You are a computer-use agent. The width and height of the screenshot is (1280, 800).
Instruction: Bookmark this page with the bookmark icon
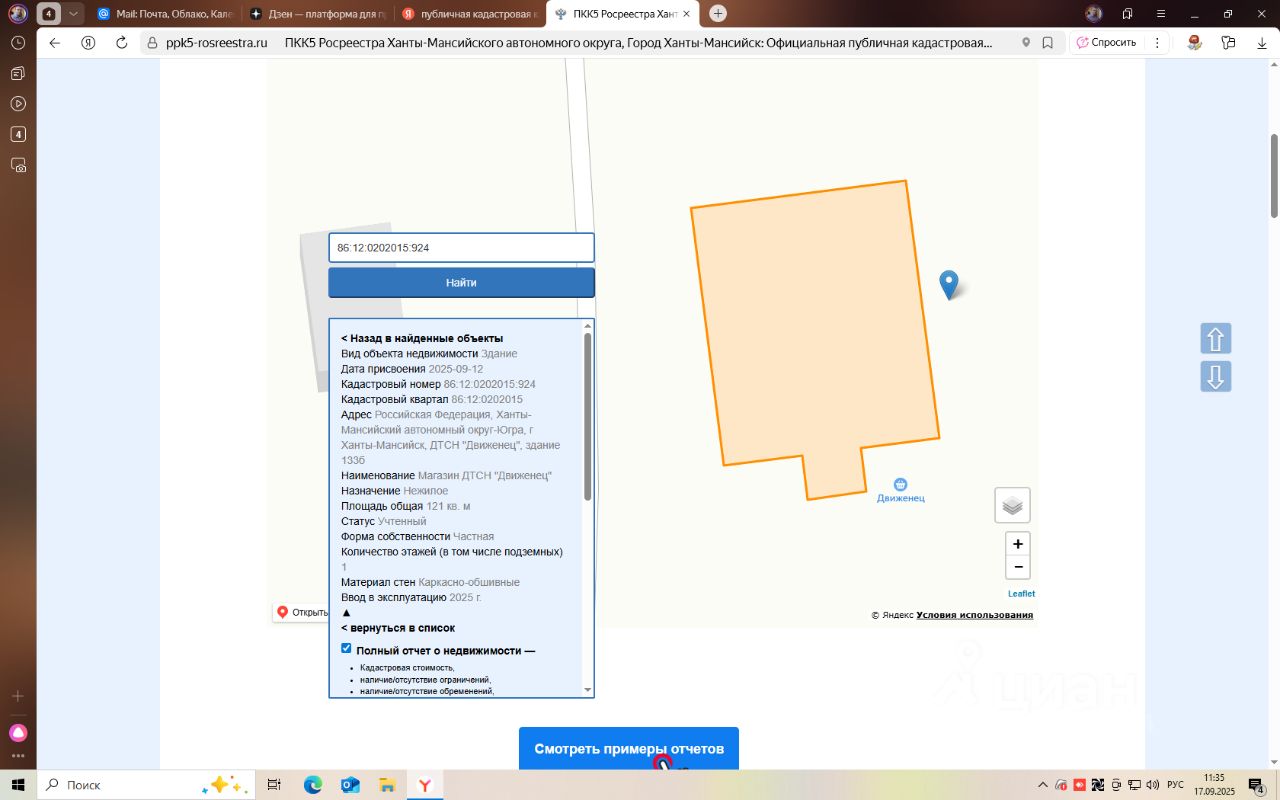click(x=1048, y=43)
